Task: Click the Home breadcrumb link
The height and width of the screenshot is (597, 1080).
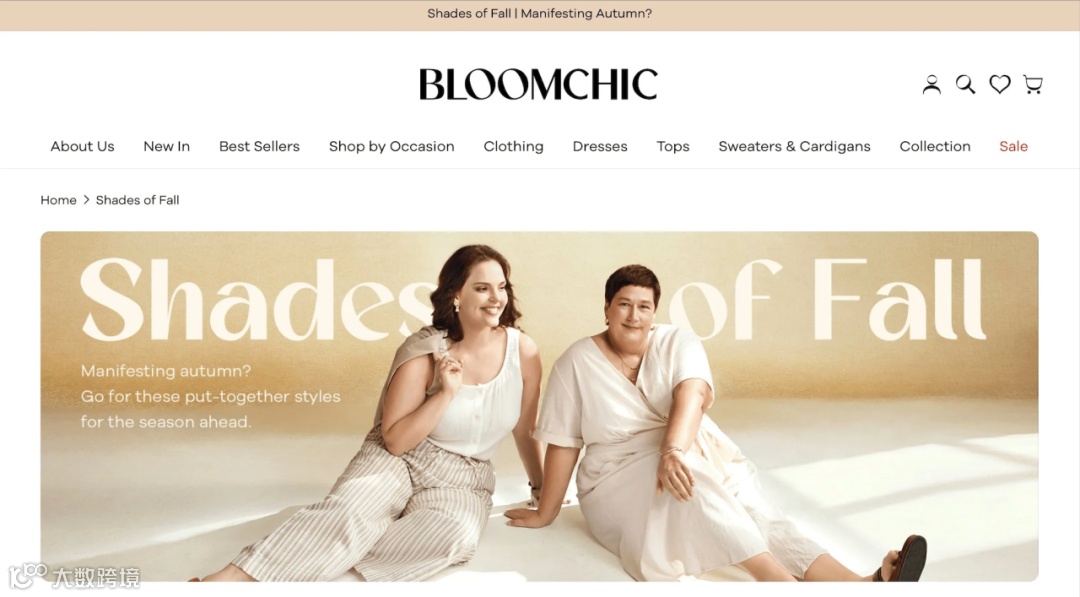Action: tap(58, 200)
